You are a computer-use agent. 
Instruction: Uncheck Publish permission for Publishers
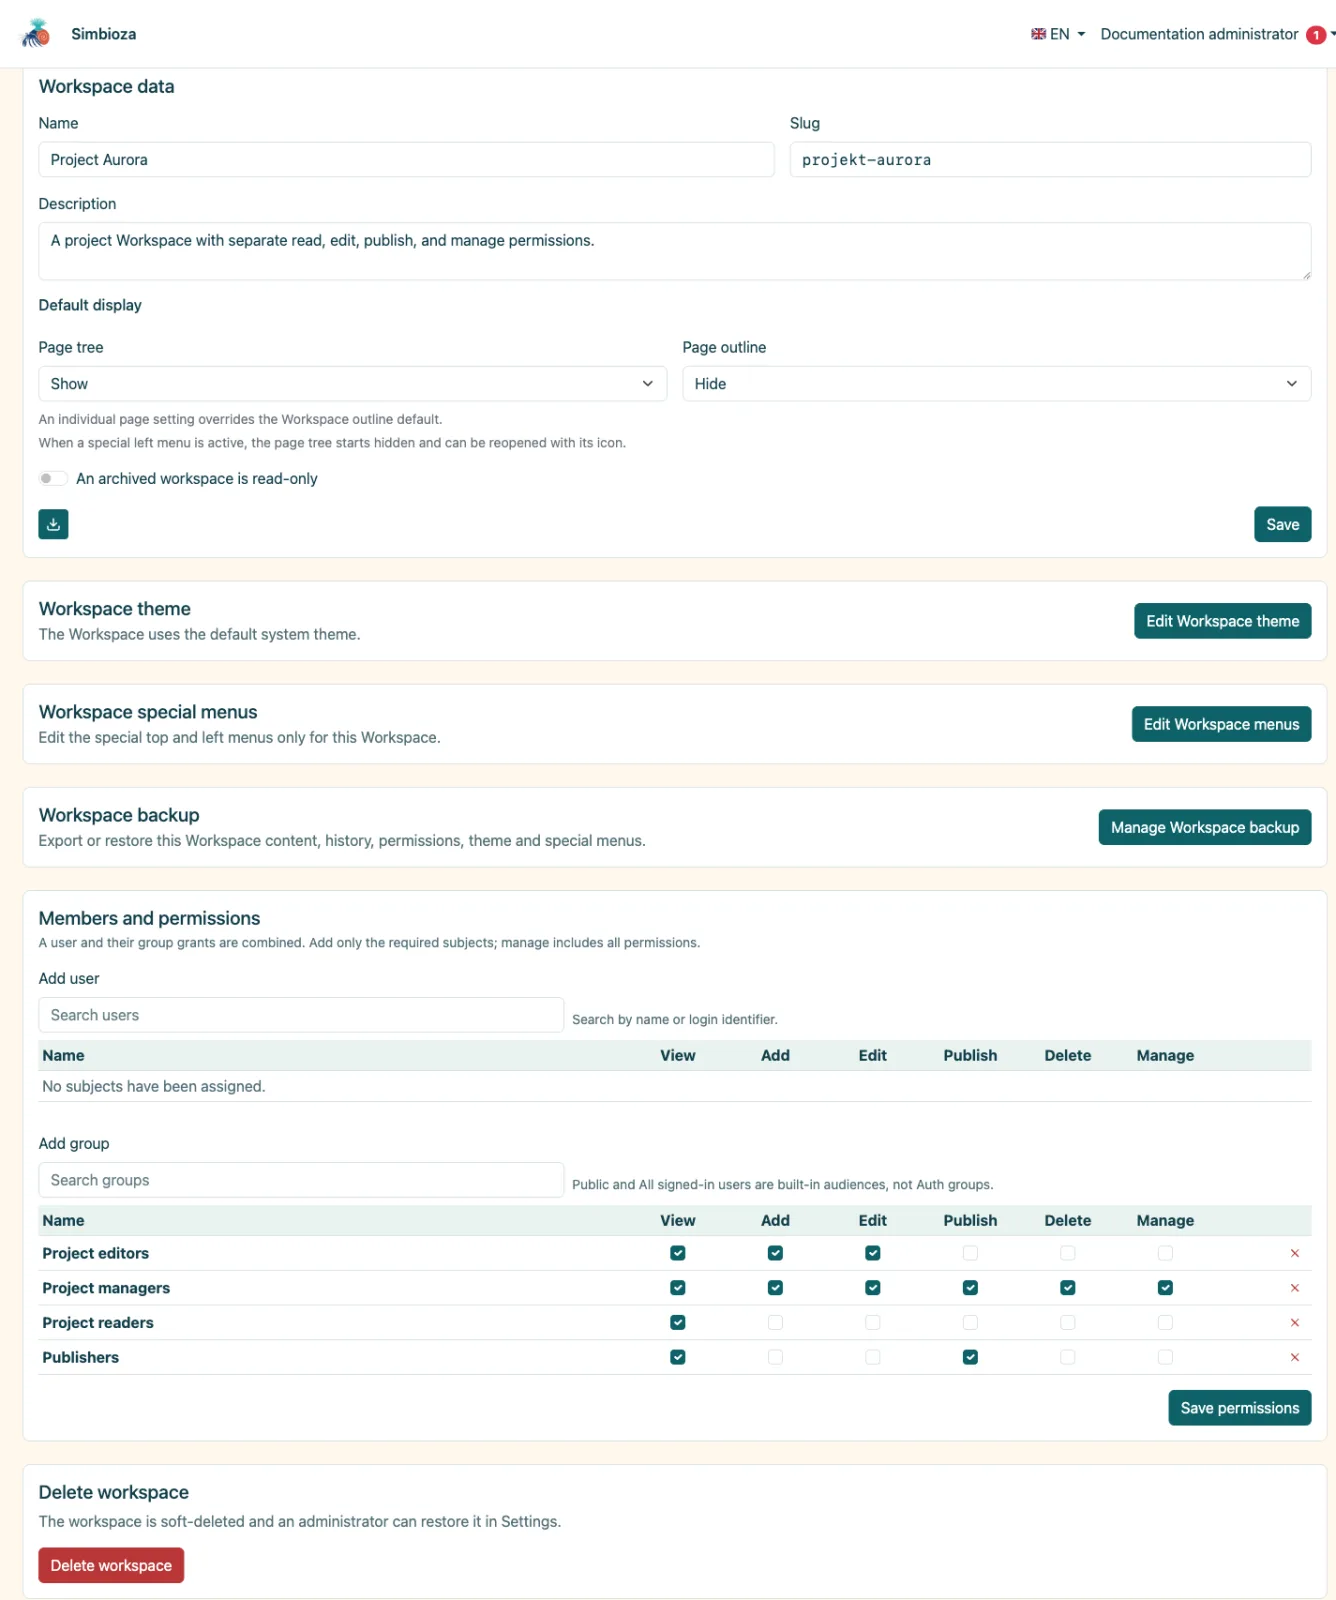tap(970, 1357)
